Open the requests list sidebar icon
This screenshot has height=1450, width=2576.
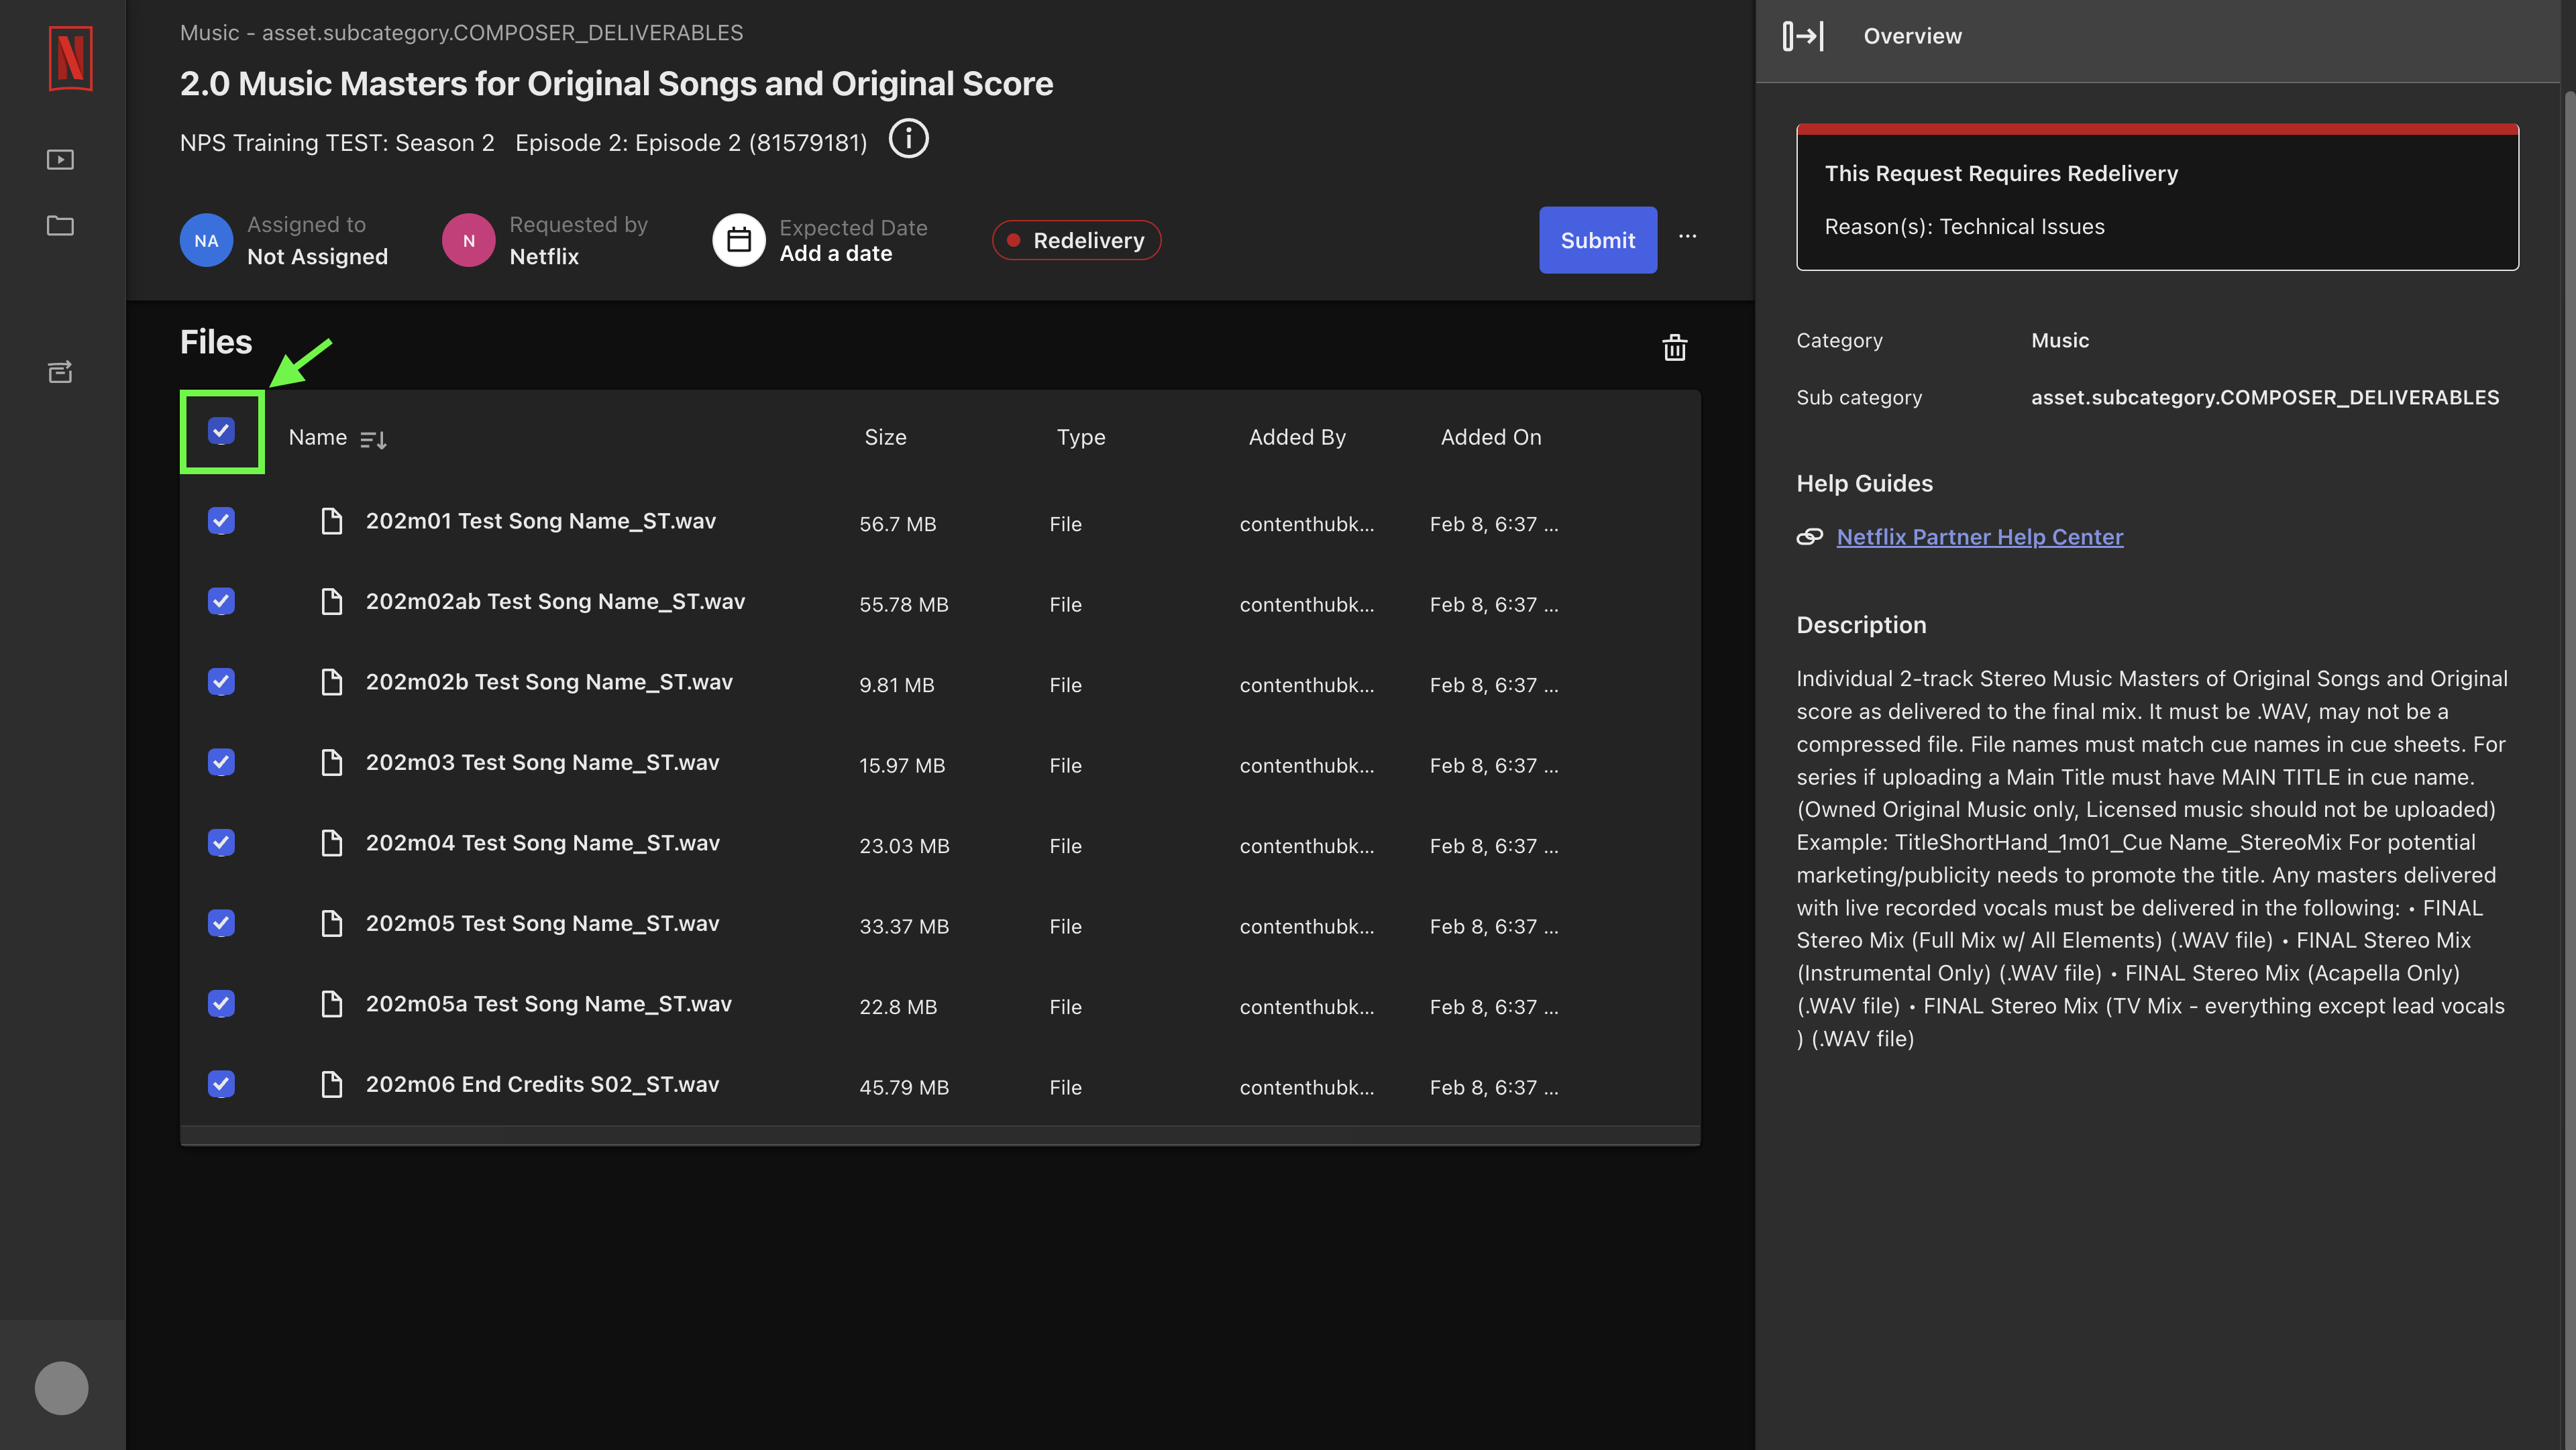pyautogui.click(x=60, y=372)
